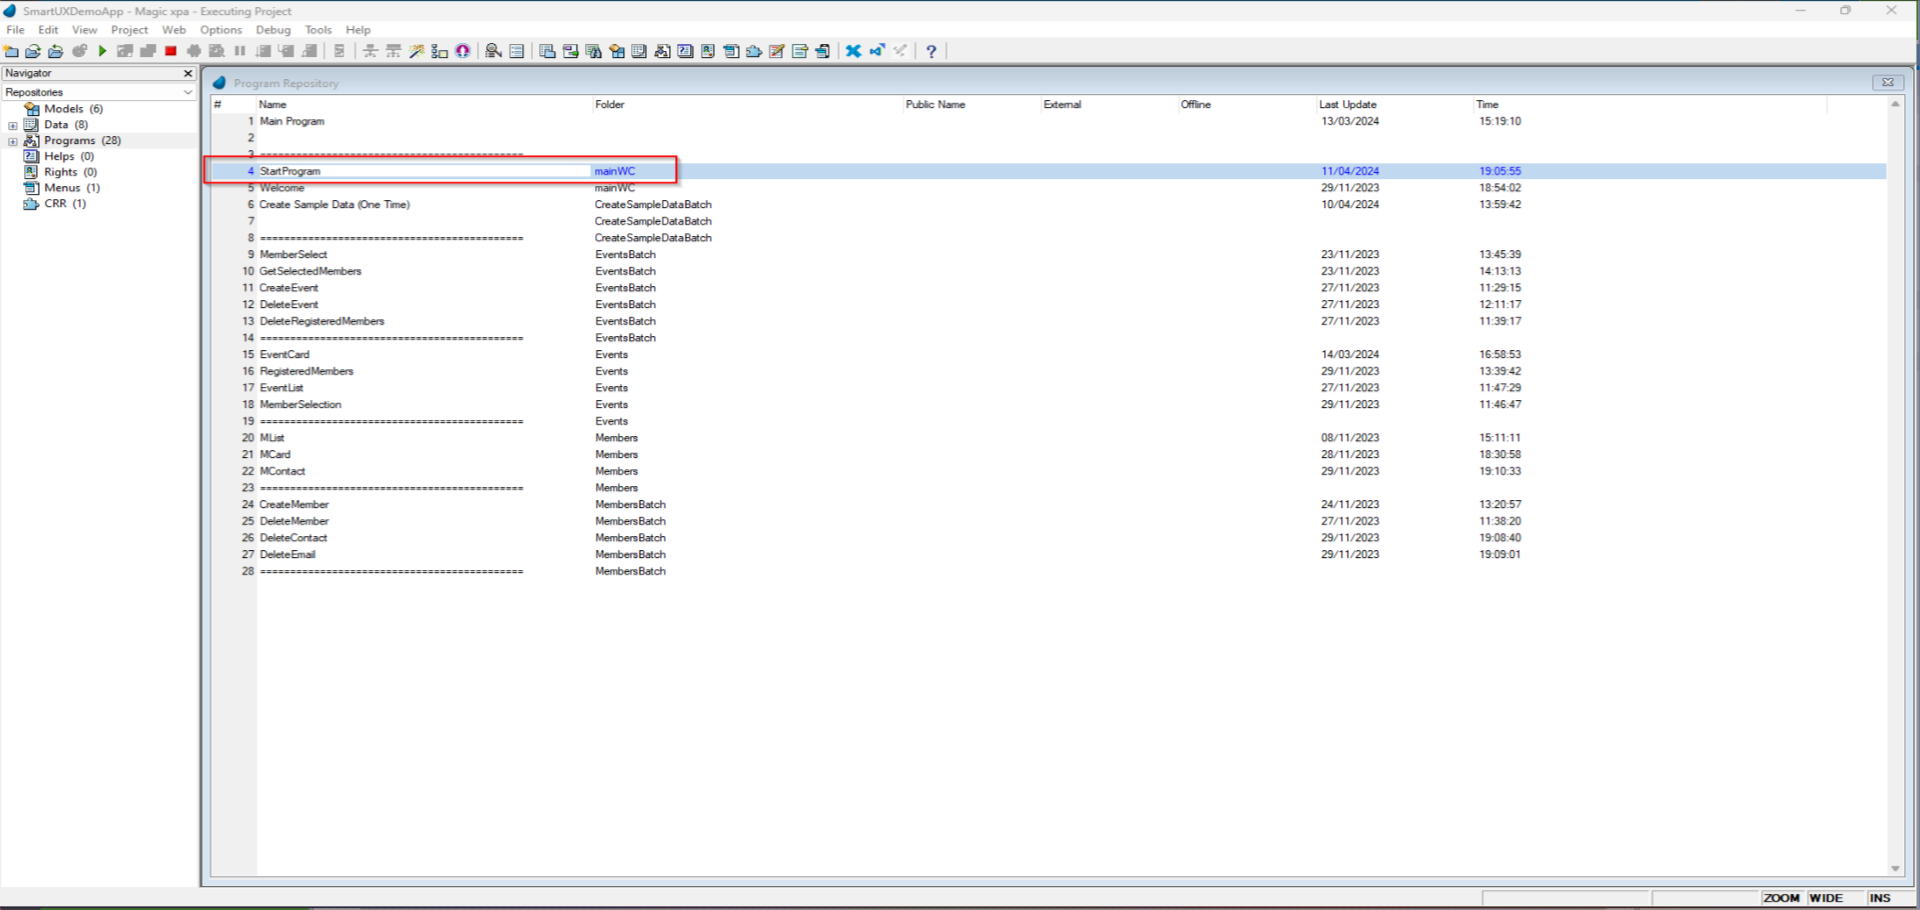1920x910 pixels.
Task: Create a new item with the leftmost toolbar icon
Action: click(x=12, y=51)
